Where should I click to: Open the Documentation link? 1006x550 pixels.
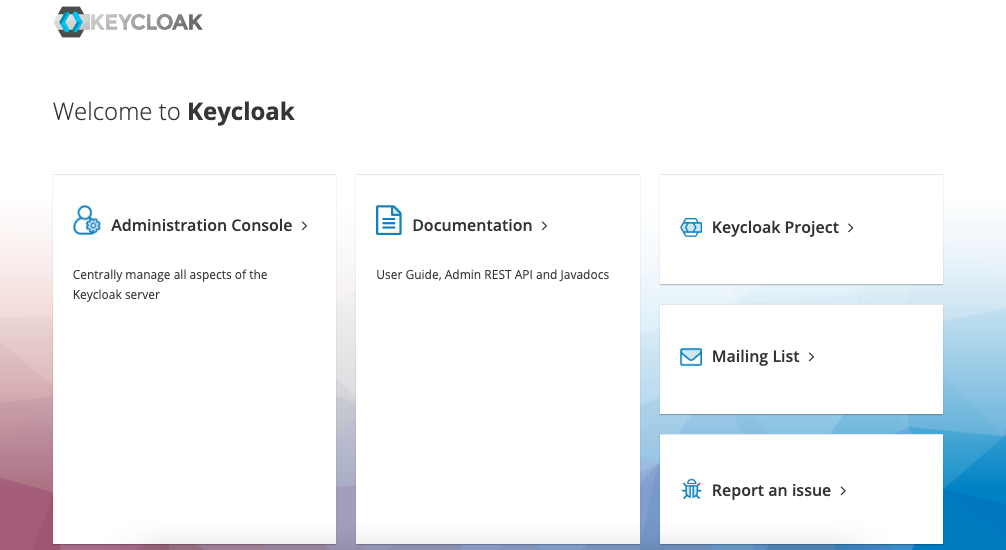(x=472, y=225)
